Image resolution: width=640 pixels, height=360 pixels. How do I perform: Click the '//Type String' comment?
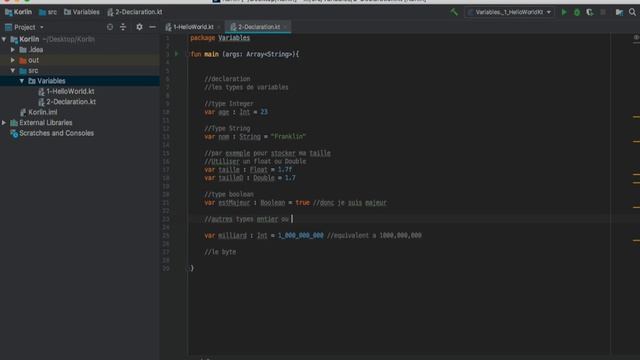(227, 128)
